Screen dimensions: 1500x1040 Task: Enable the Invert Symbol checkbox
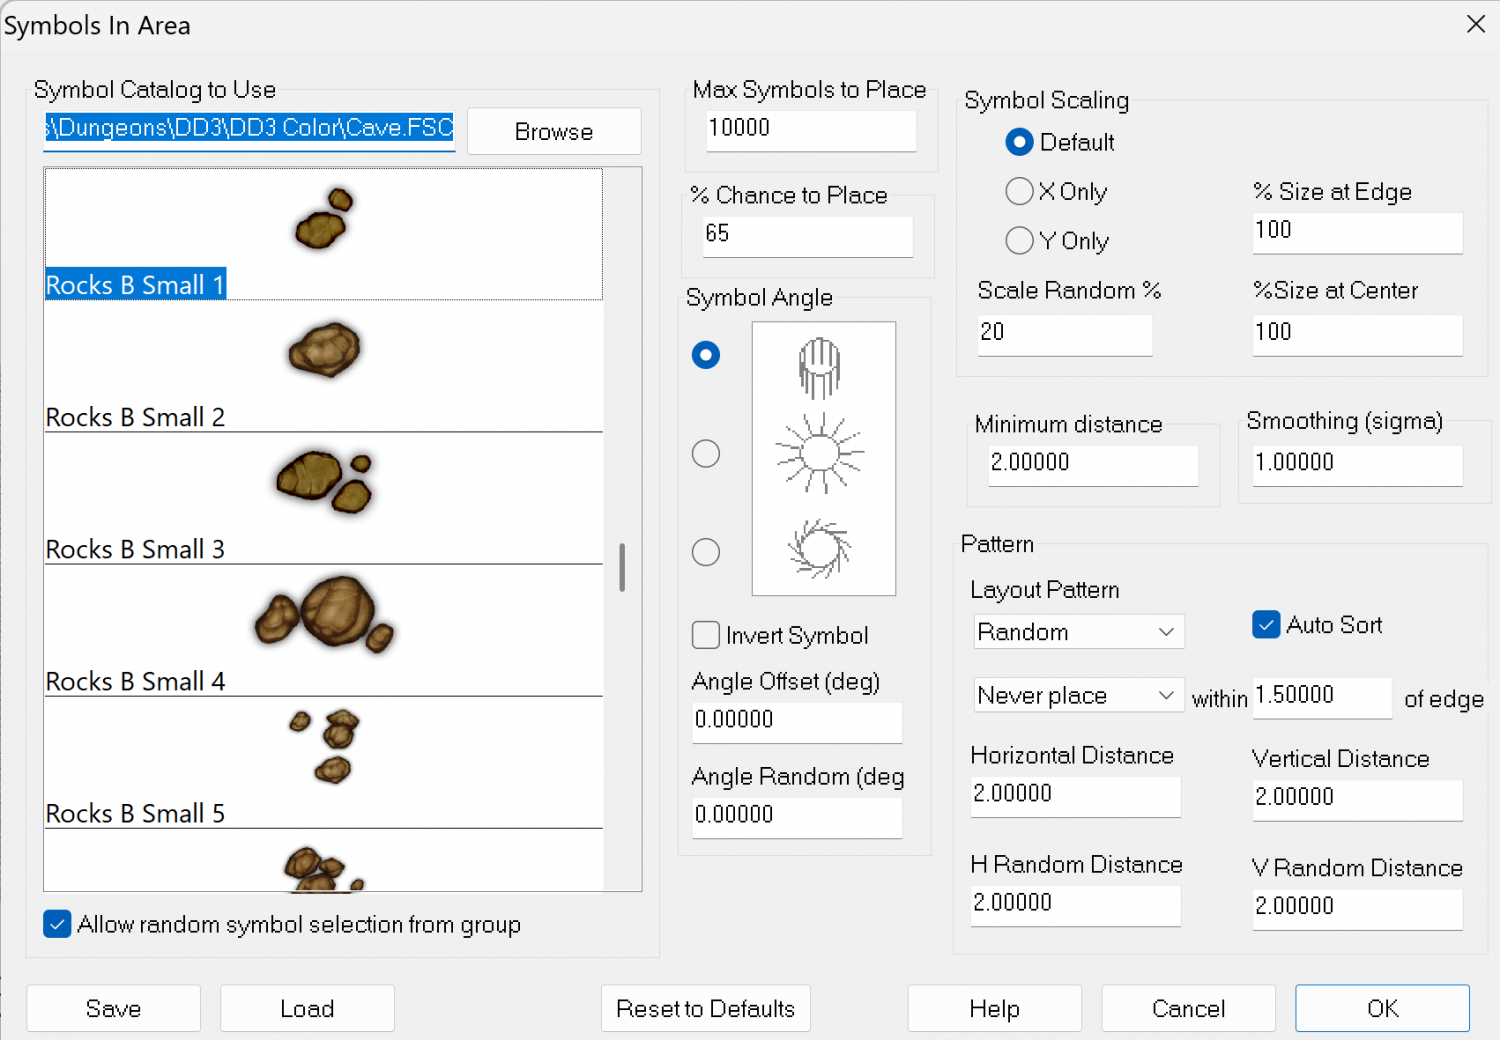tap(706, 636)
